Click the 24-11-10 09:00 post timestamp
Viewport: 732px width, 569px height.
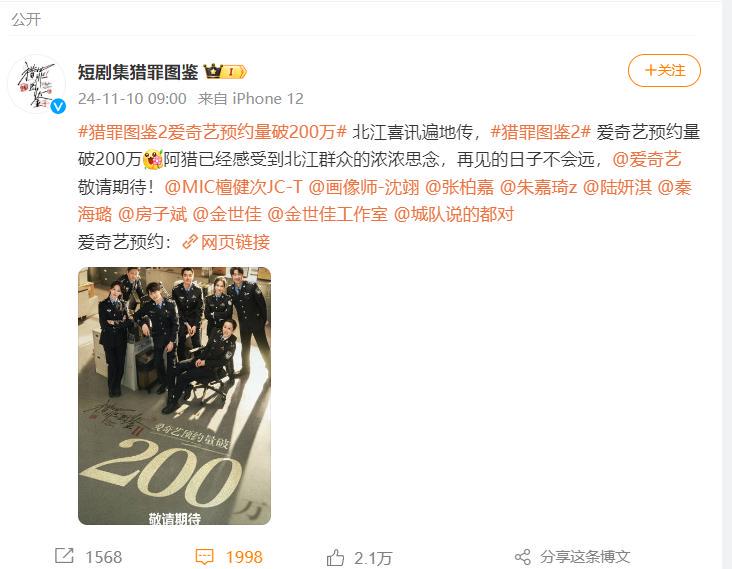click(132, 98)
